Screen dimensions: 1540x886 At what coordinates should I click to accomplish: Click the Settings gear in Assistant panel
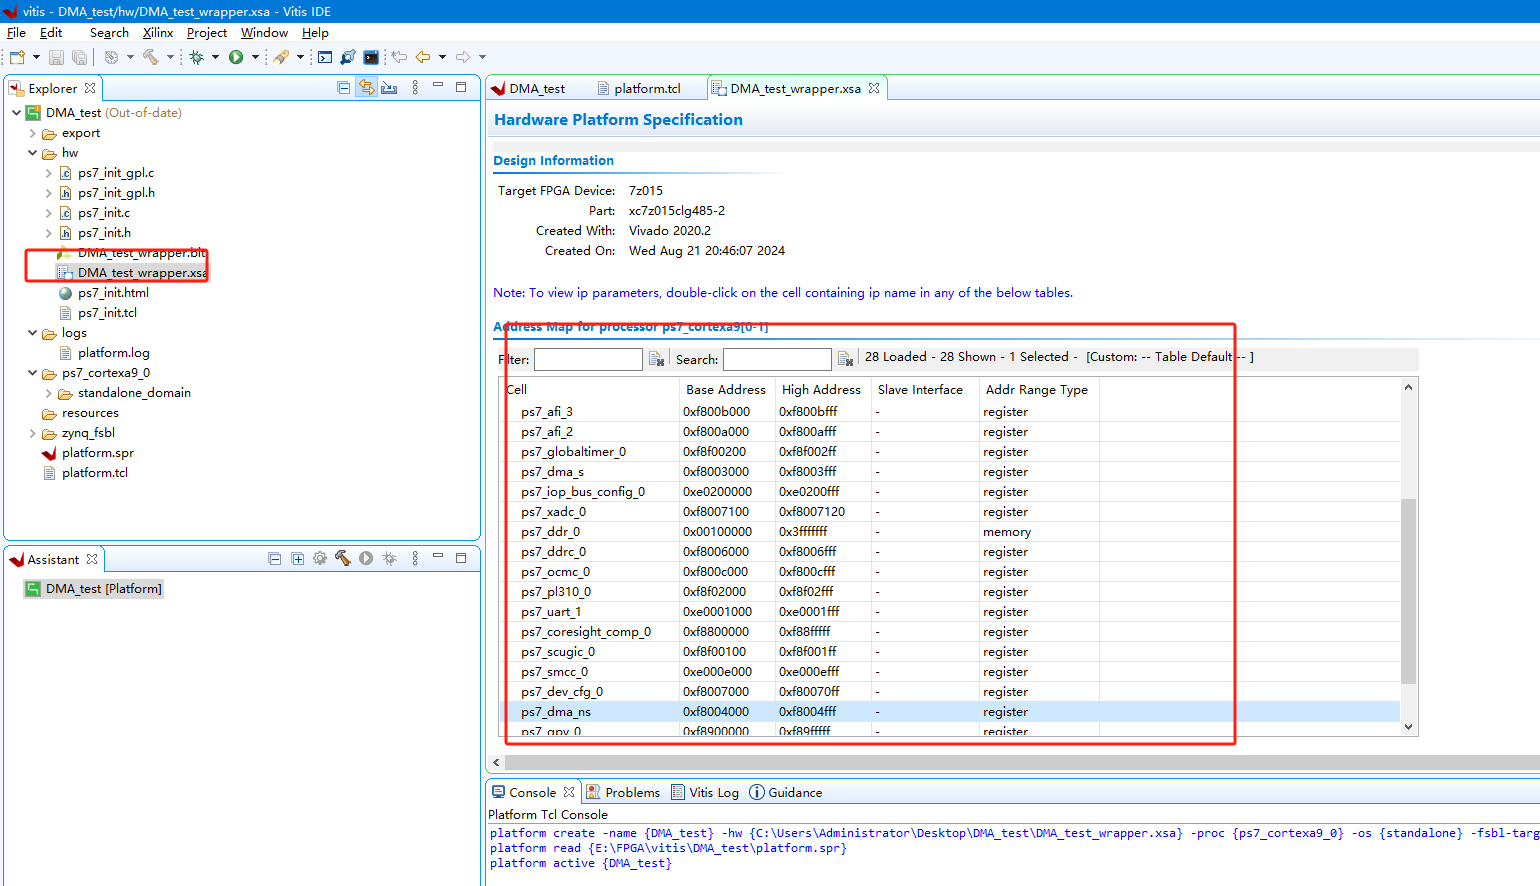tap(320, 559)
